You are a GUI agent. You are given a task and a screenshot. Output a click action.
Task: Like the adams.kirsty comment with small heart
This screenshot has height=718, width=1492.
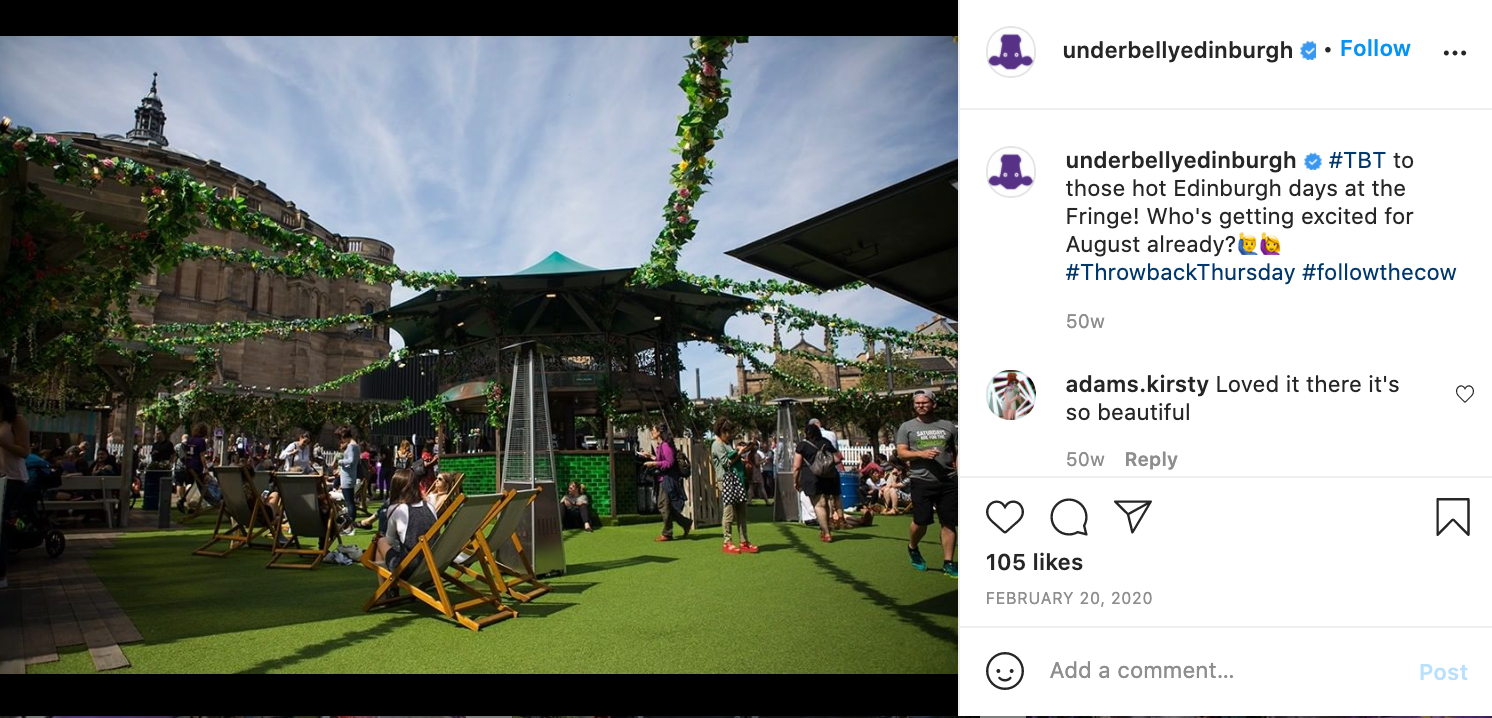[x=1465, y=394]
